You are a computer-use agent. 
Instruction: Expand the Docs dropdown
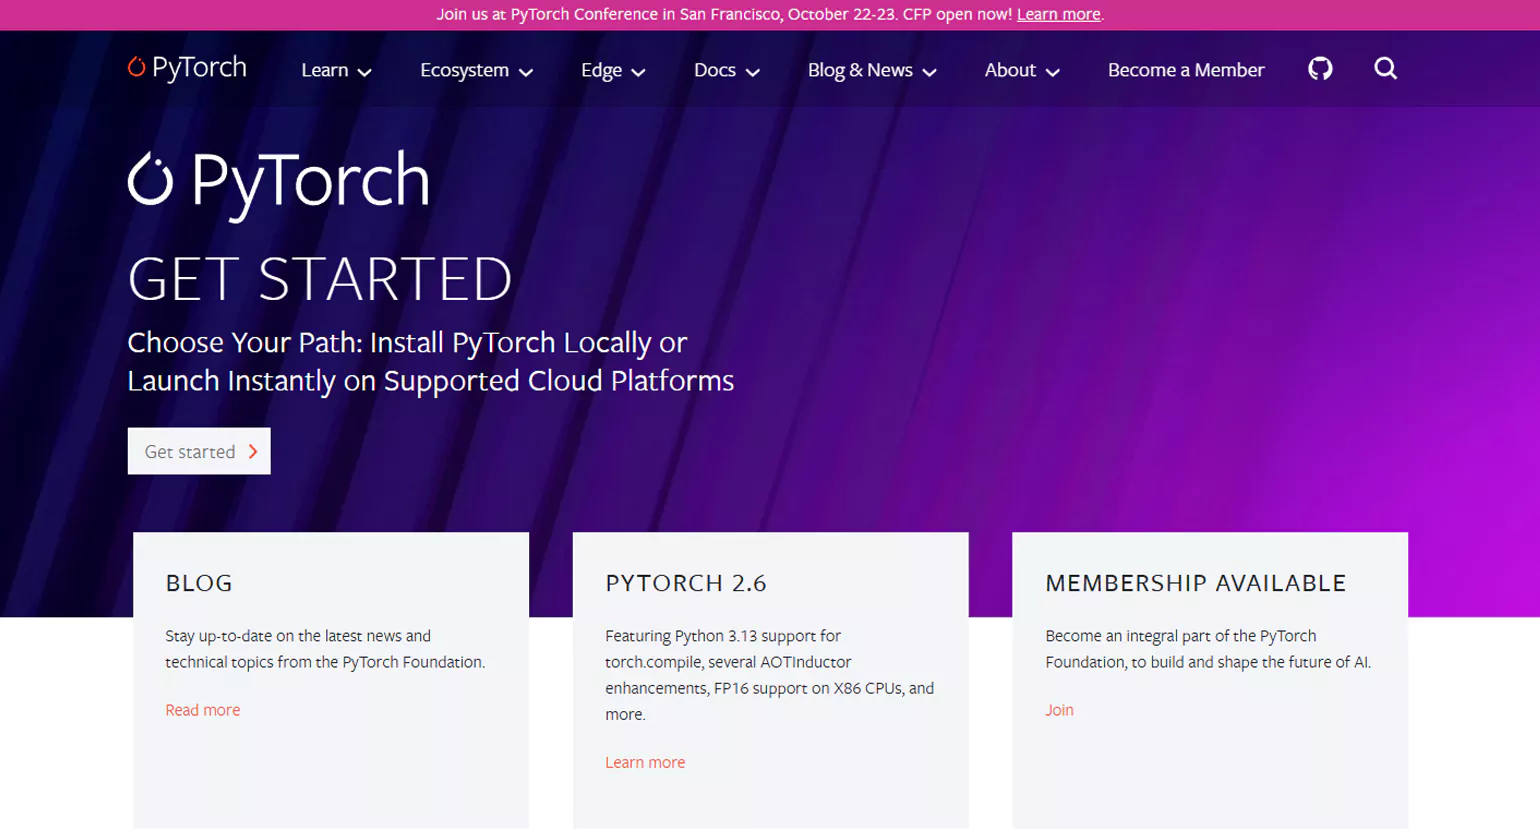pyautogui.click(x=725, y=70)
